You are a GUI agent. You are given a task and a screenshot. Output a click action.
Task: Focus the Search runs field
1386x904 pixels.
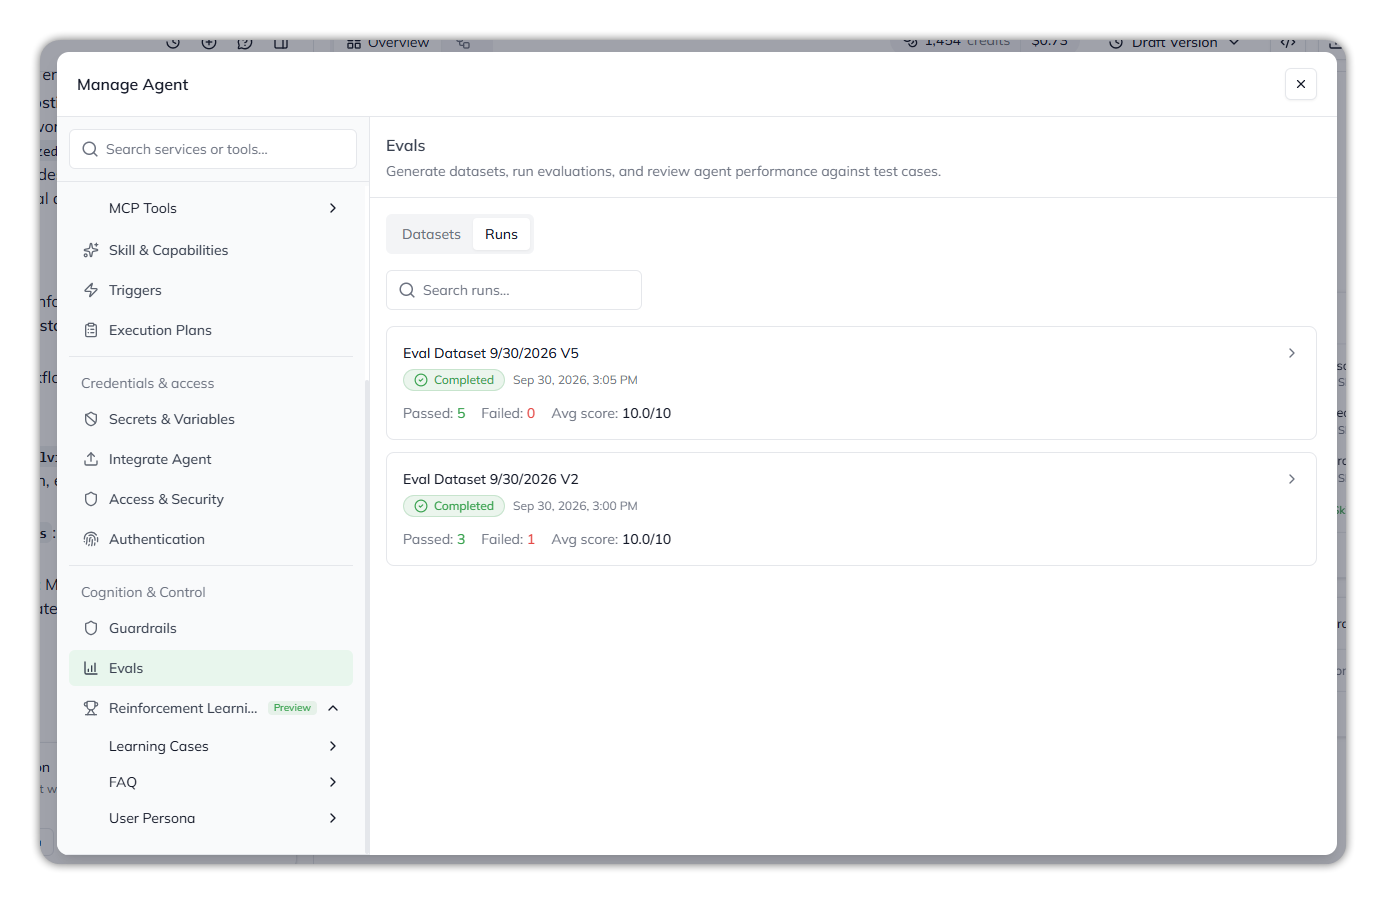(514, 290)
